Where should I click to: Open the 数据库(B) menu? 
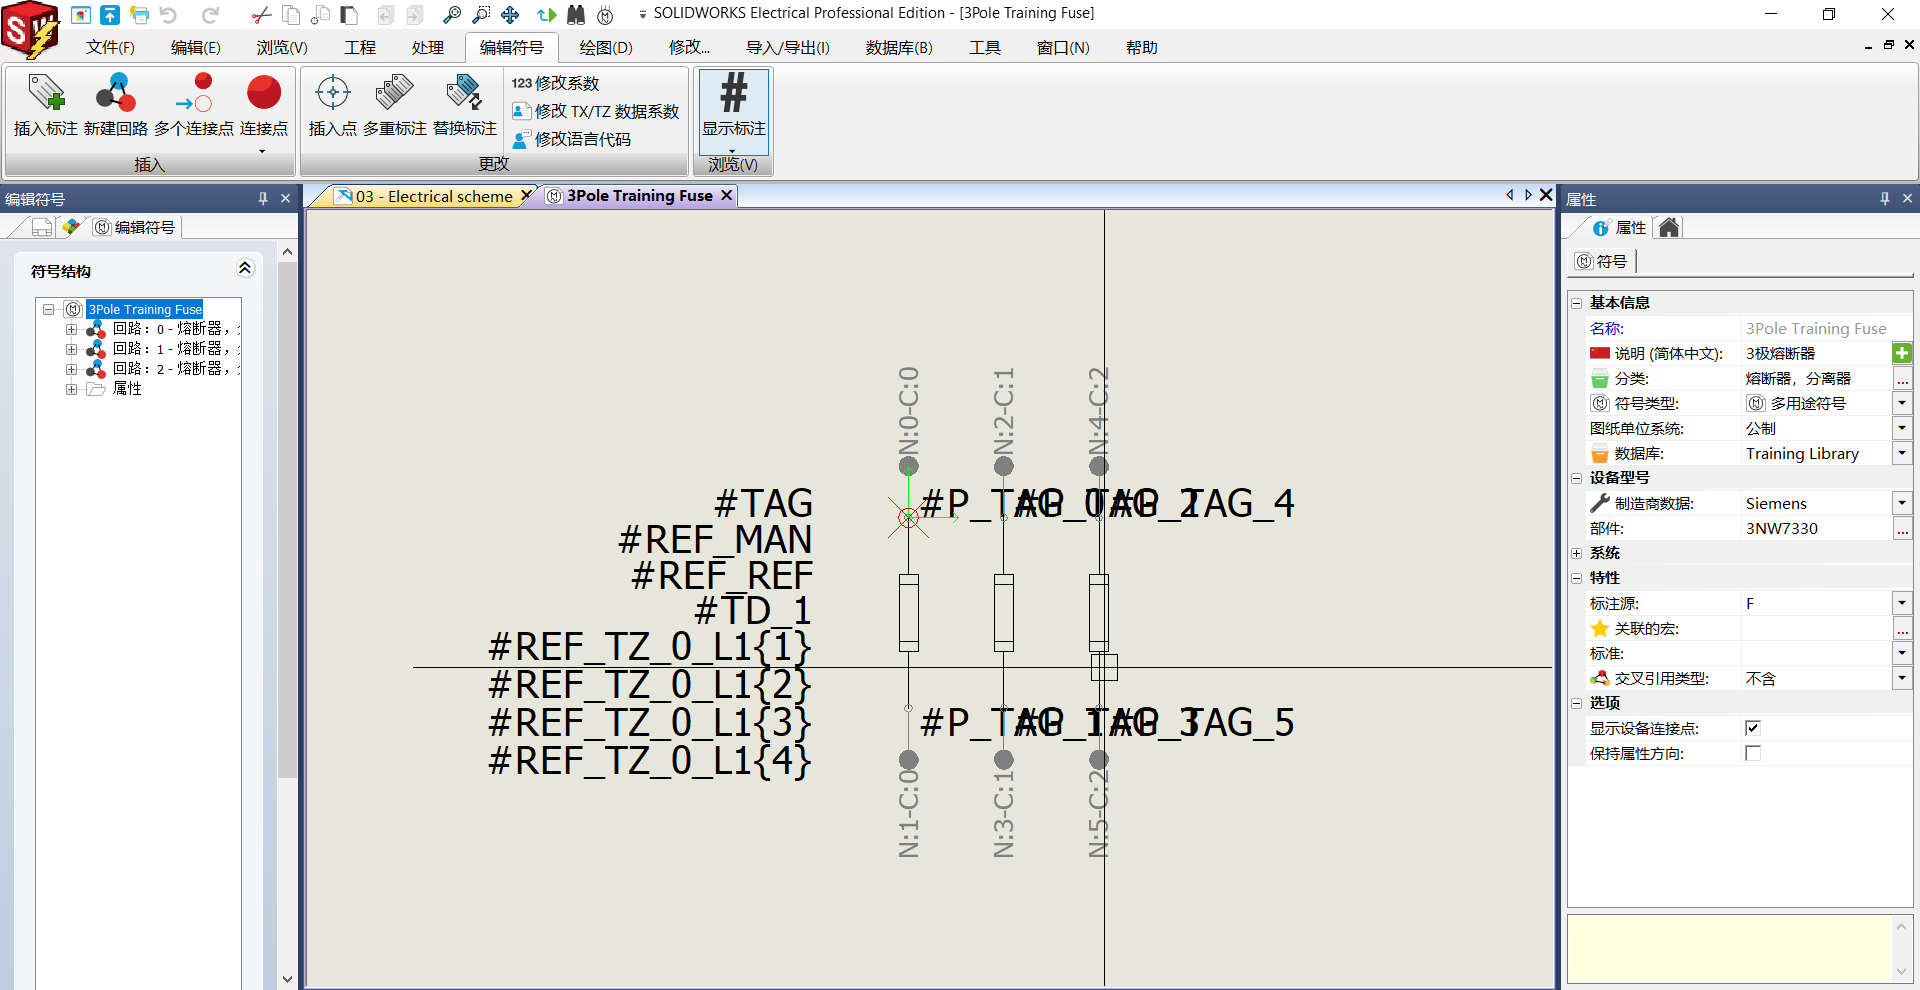(899, 47)
